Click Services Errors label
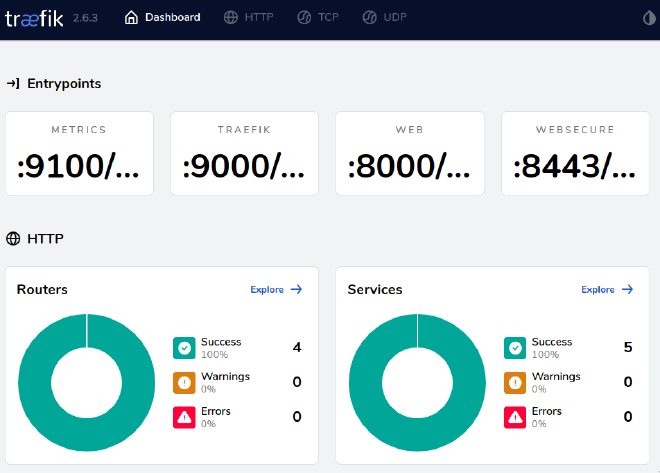Image resolution: width=660 pixels, height=473 pixels. click(x=546, y=411)
